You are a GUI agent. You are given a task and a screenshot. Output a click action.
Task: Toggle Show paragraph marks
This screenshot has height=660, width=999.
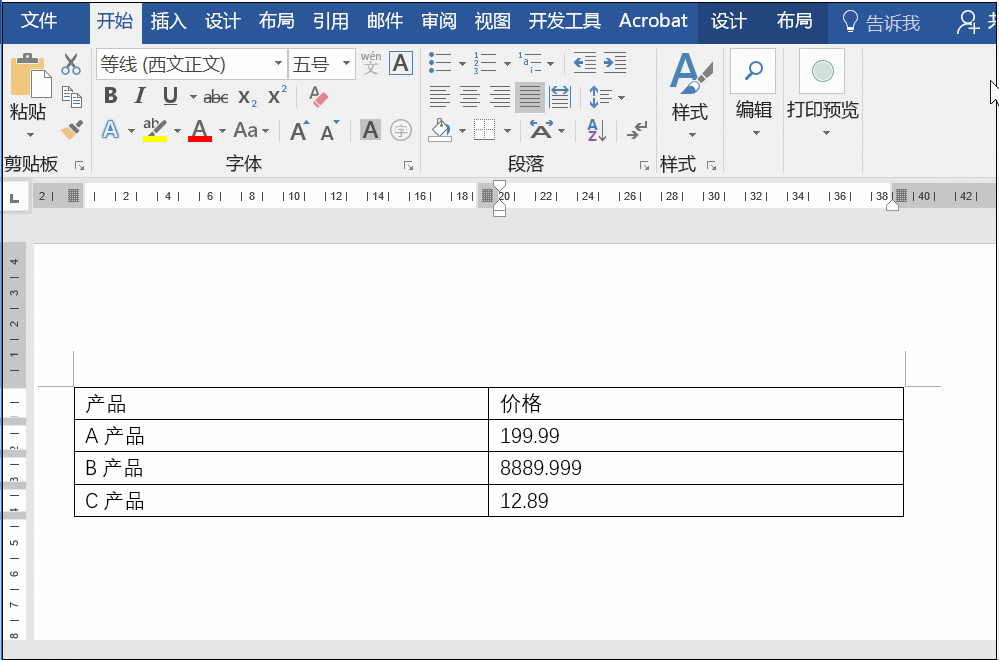636,130
